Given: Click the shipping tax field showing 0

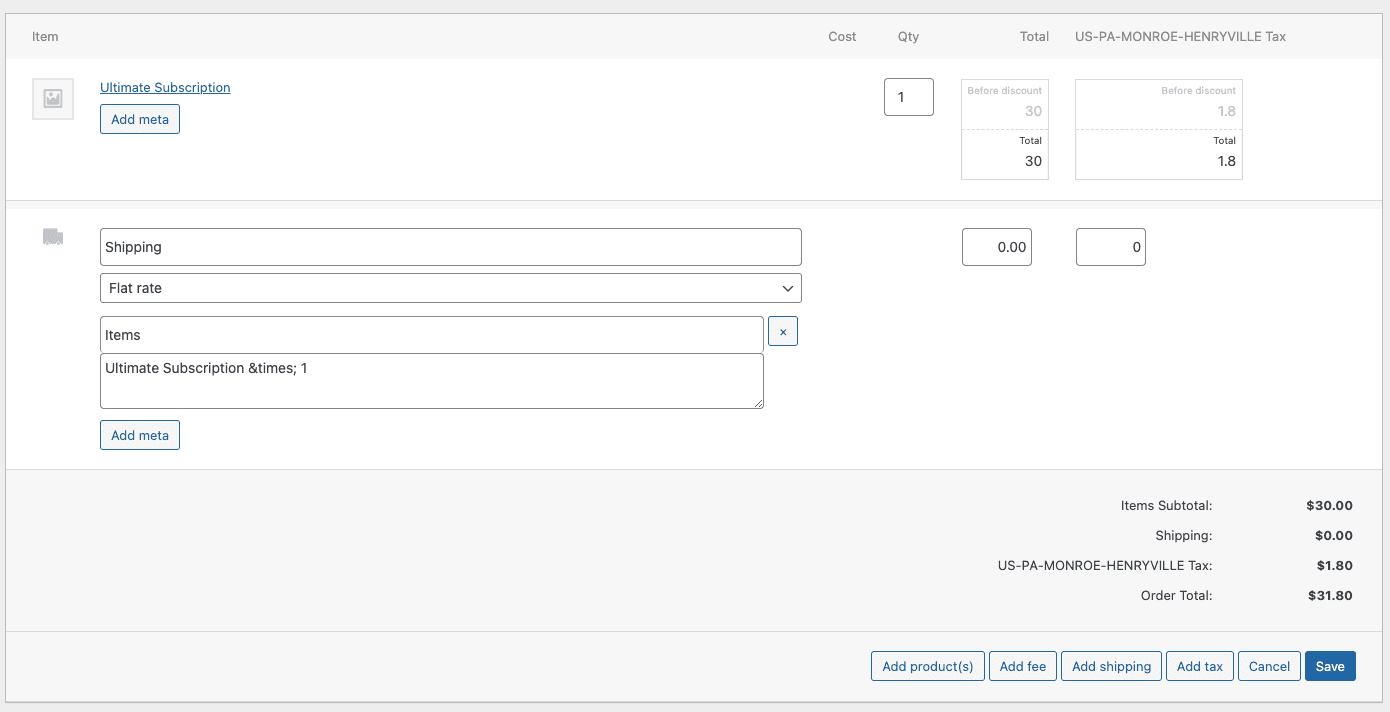Looking at the screenshot, I should point(1110,246).
